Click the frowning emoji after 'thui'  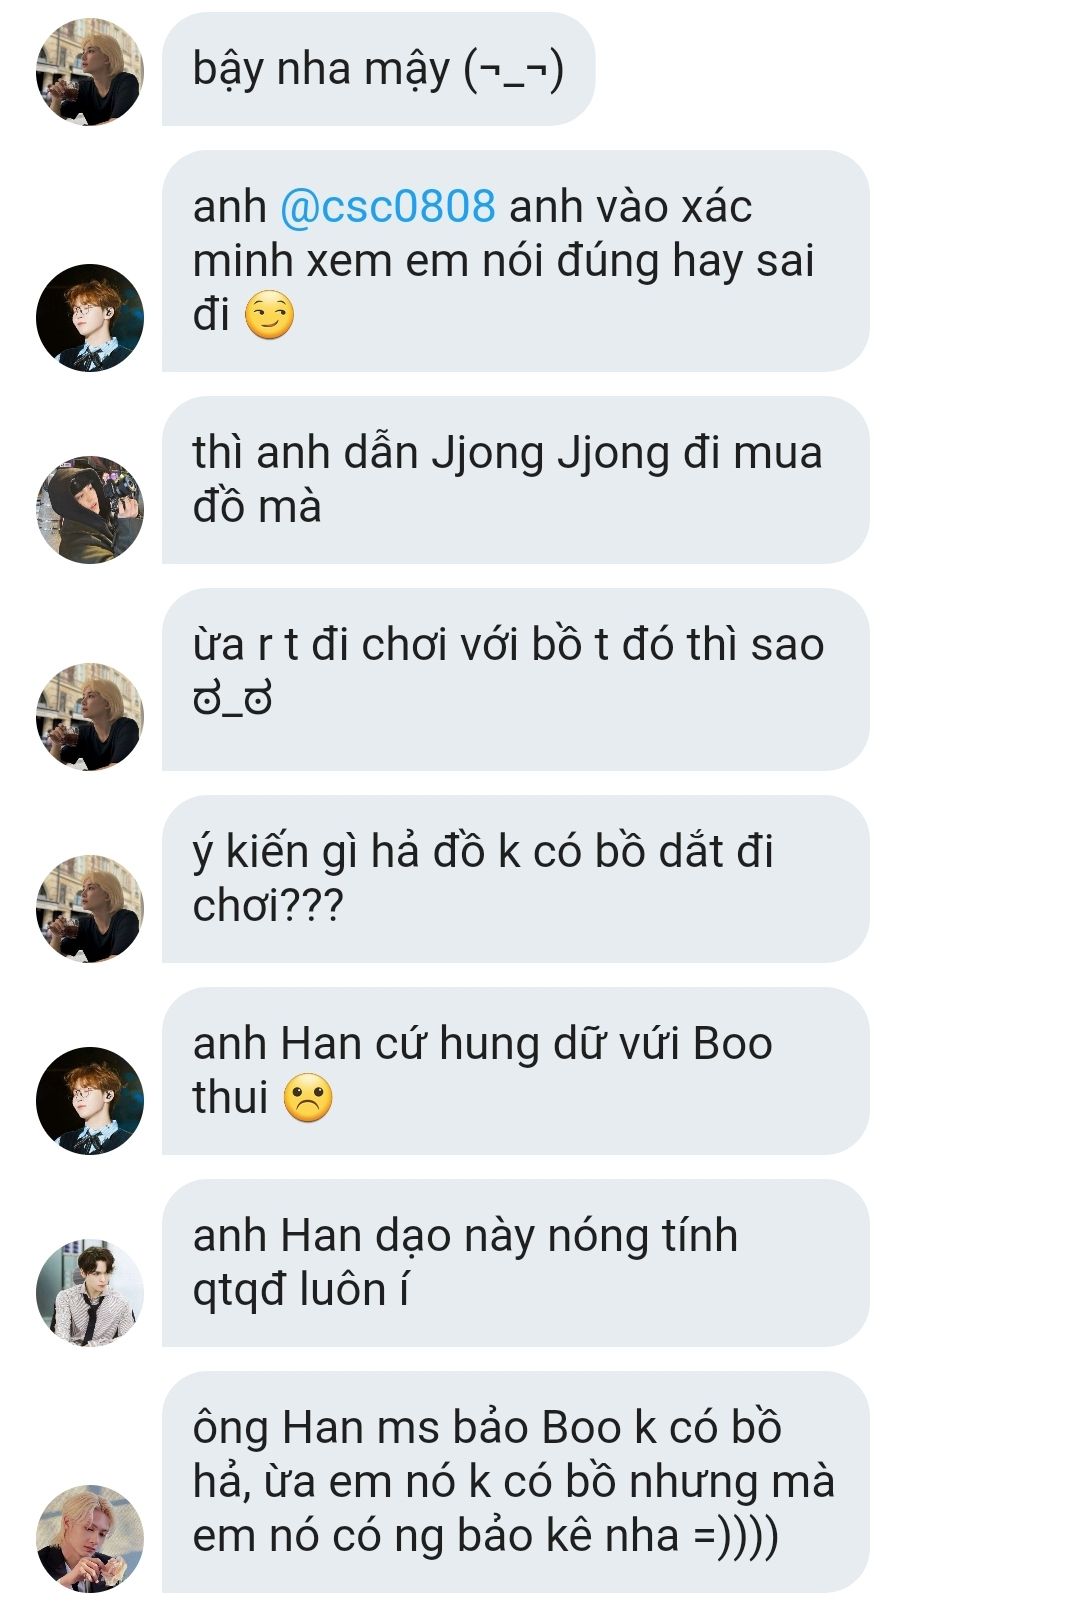tap(308, 1098)
